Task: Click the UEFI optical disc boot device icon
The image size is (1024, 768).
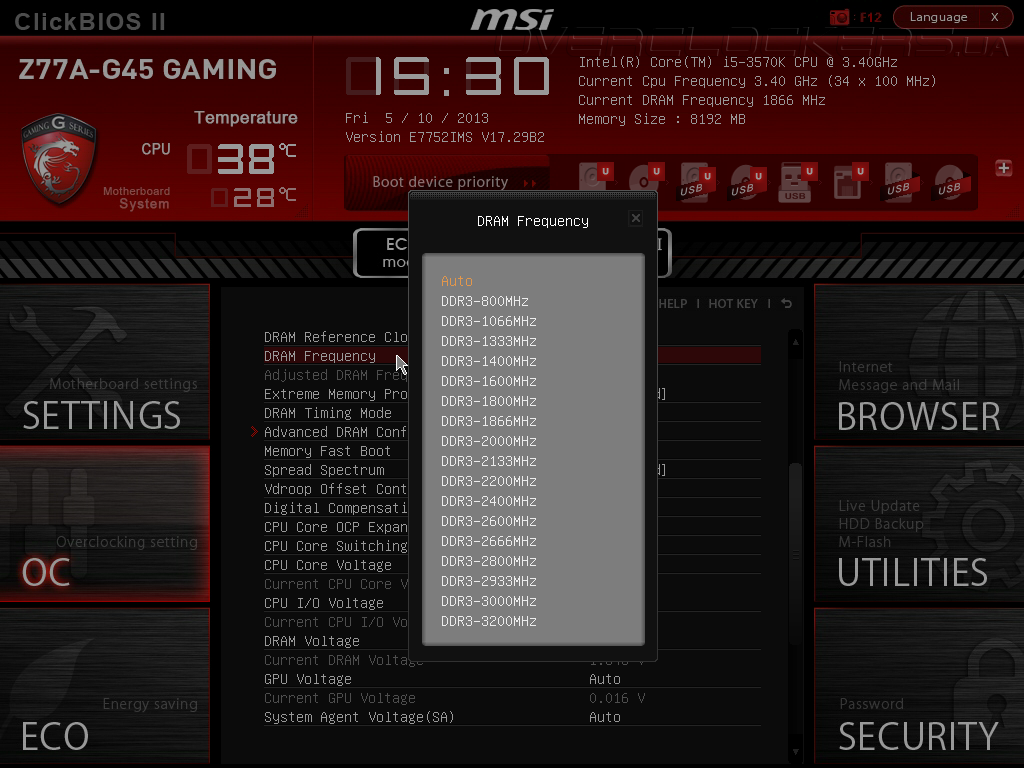Action: tap(646, 180)
